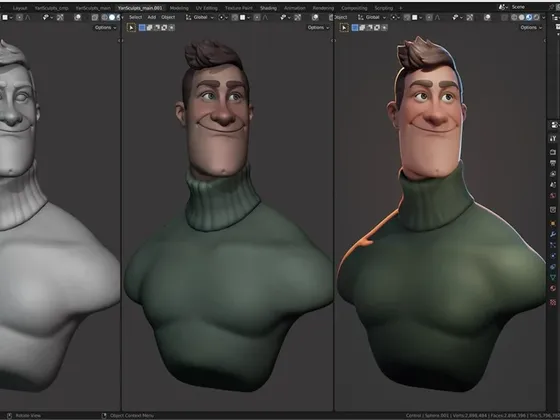Select Tweak tool in right viewport
The image size is (560, 420).
point(344,28)
